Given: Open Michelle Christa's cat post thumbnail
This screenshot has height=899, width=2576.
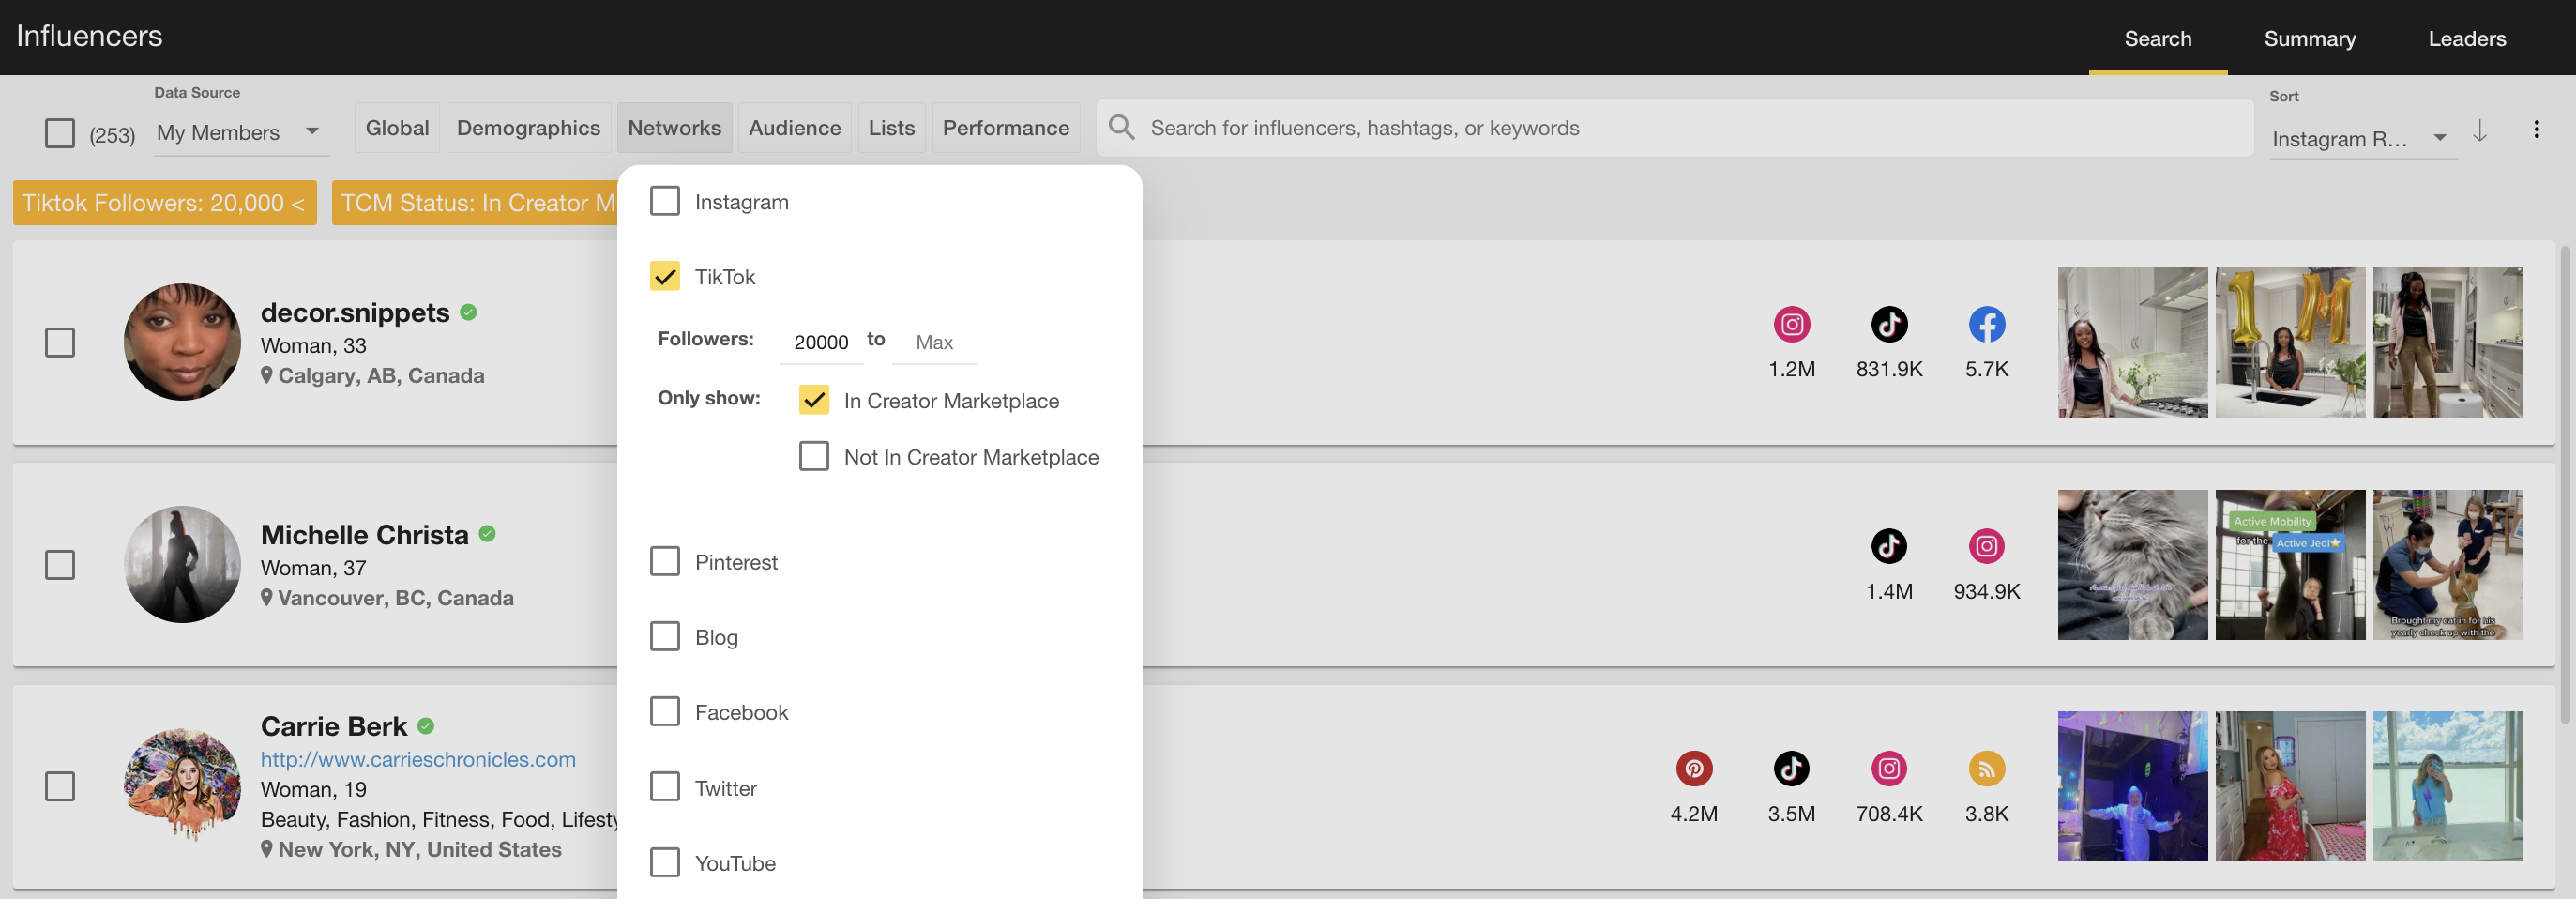Looking at the screenshot, I should pyautogui.click(x=2131, y=565).
